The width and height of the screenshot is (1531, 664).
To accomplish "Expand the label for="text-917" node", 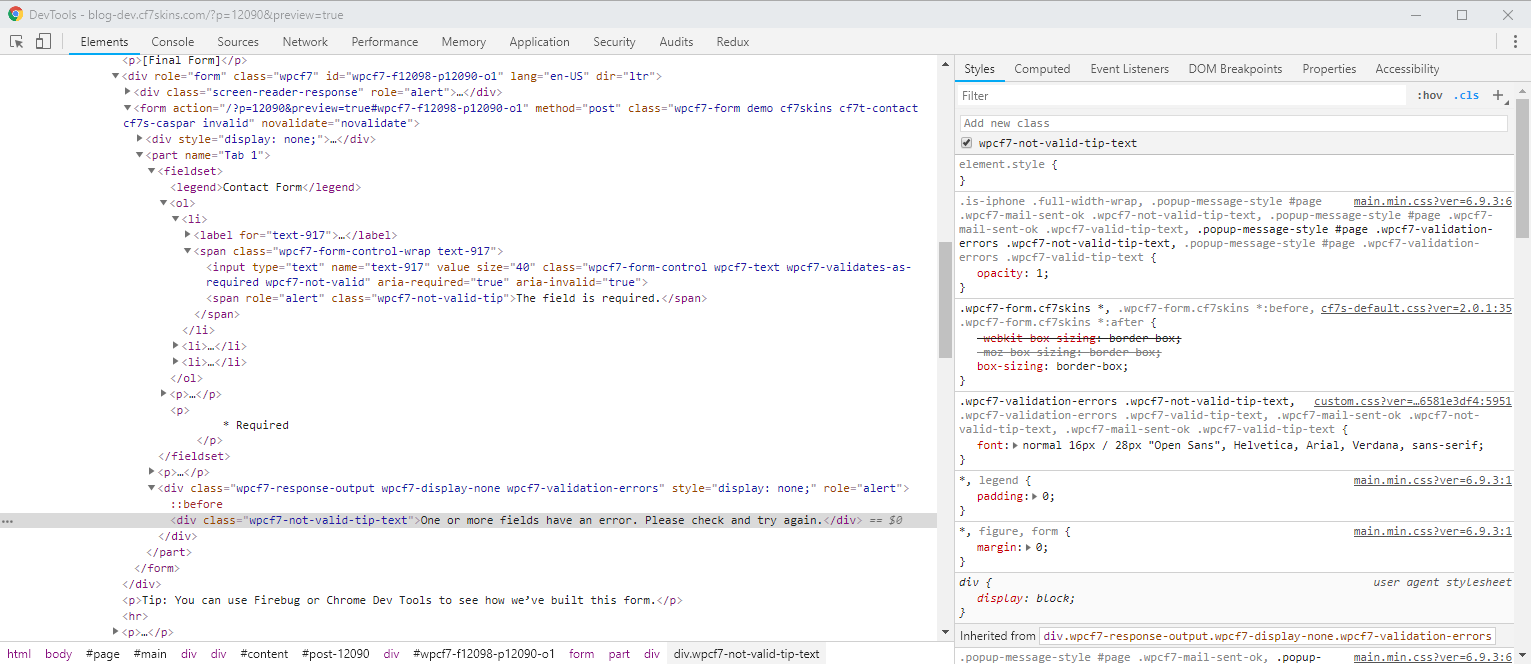I will pos(188,235).
